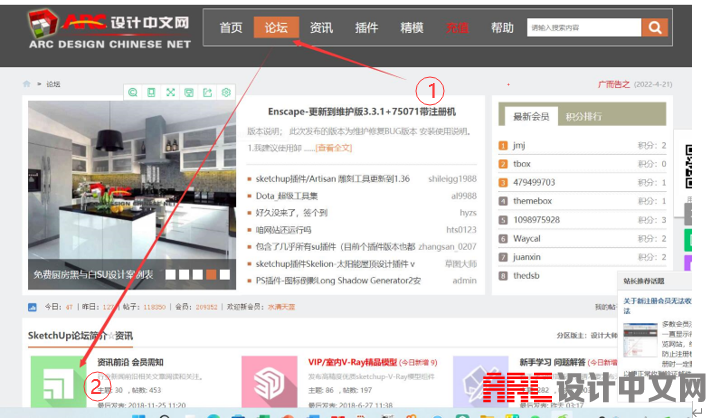Click the ARC cube logo
Image resolution: width=714 pixels, height=418 pixels.
[42, 24]
